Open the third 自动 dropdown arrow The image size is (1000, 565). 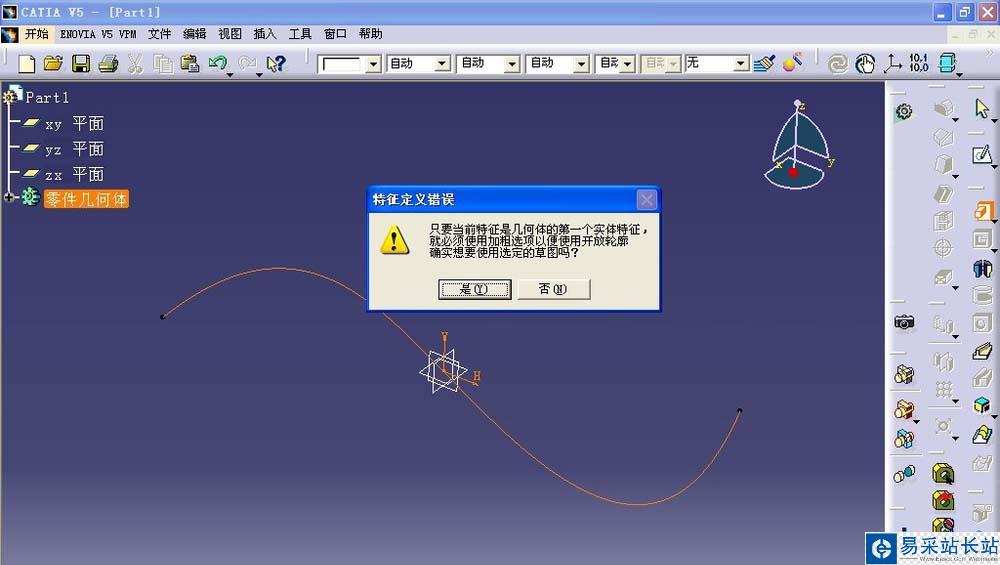coord(581,64)
